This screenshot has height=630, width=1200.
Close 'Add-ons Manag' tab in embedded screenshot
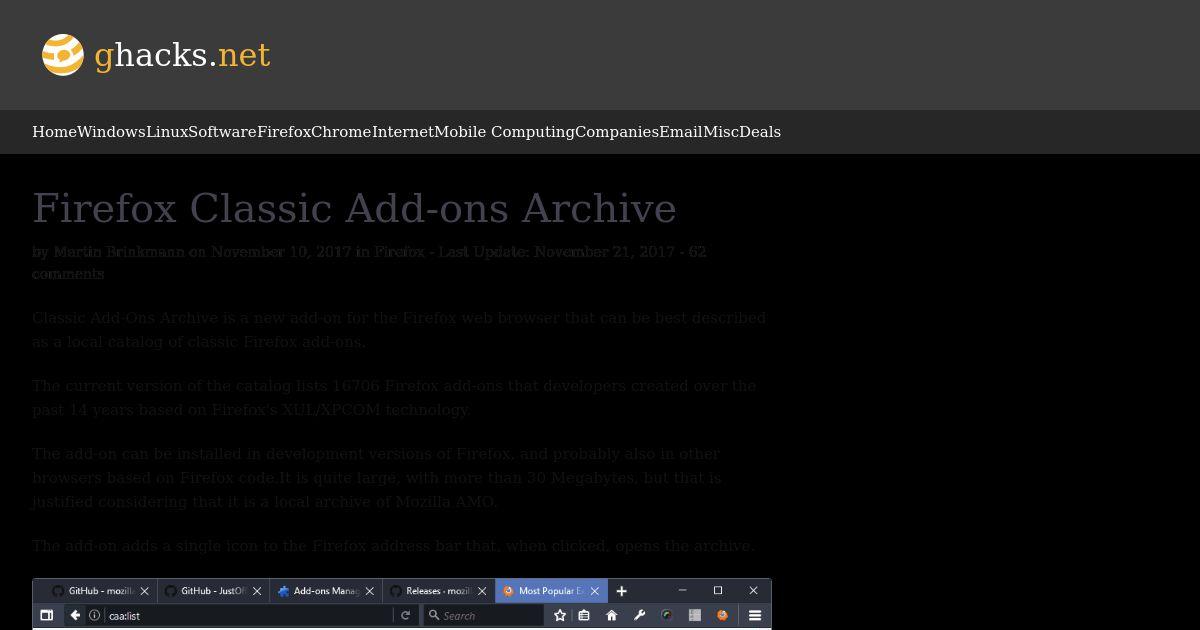coord(369,591)
